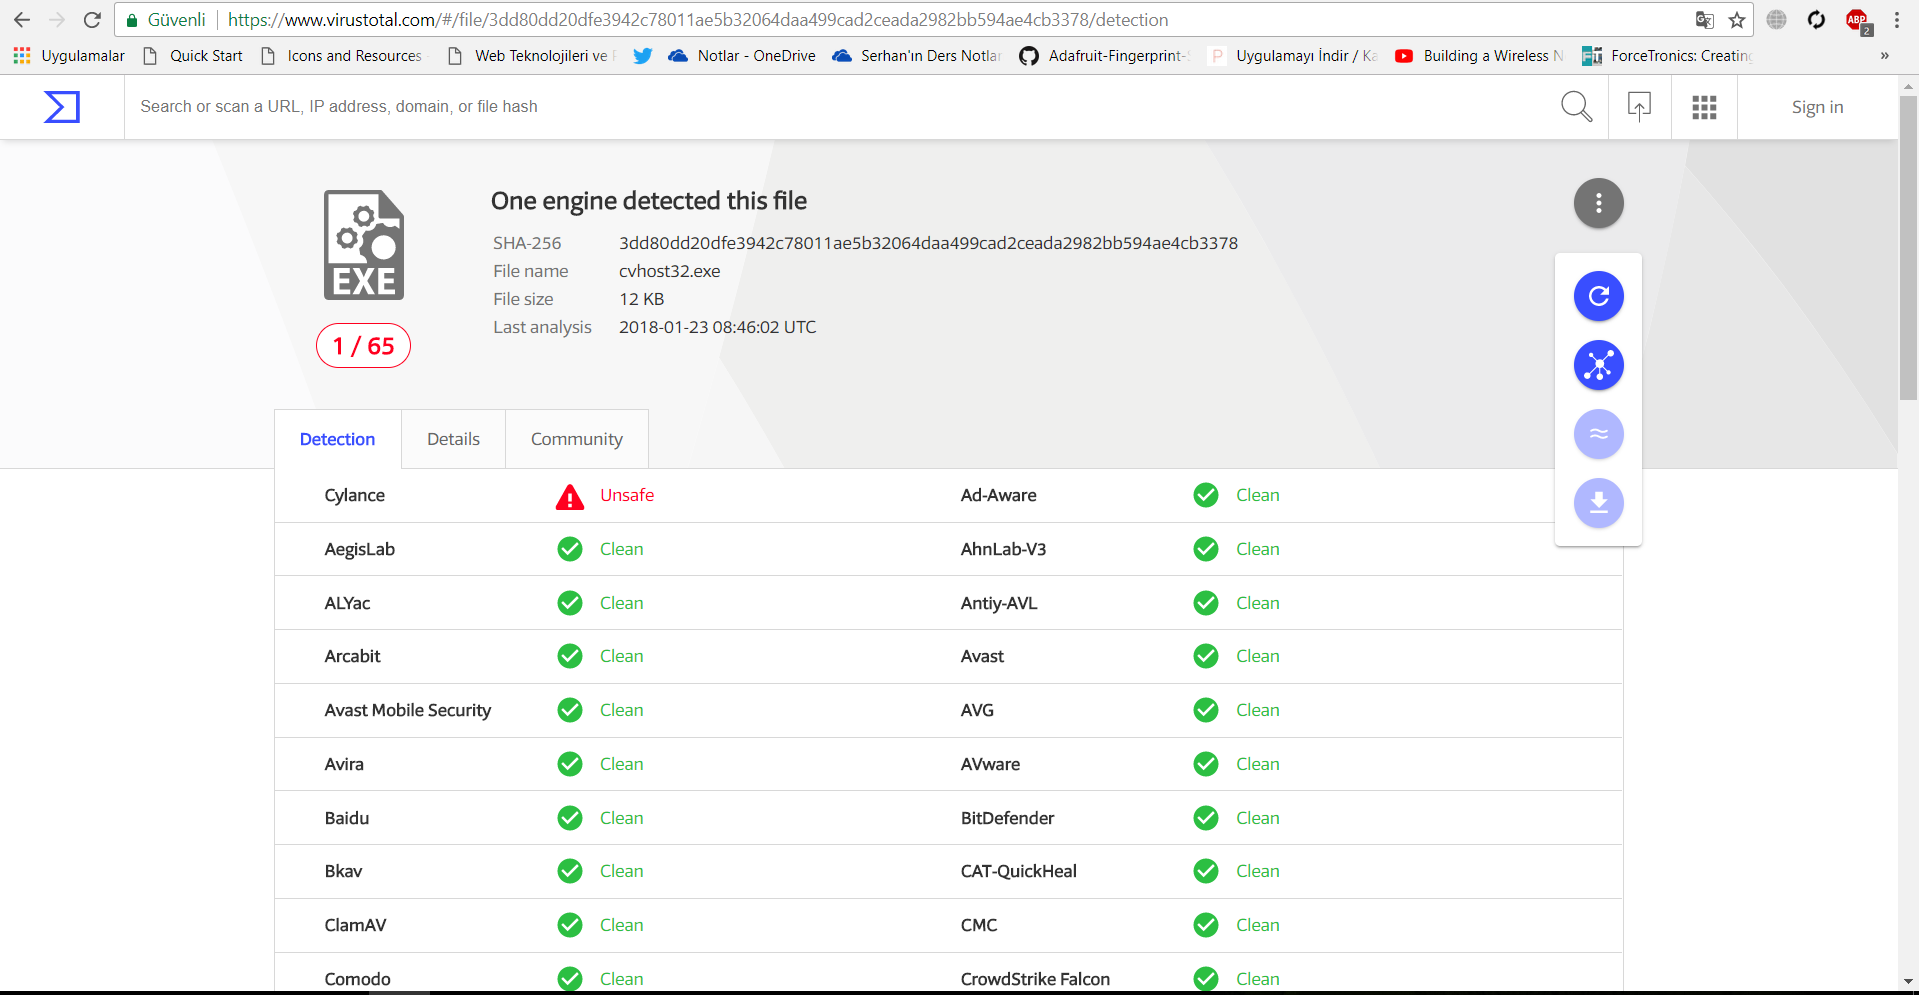1919x995 pixels.
Task: Click the ABP extension icon
Action: click(1858, 21)
